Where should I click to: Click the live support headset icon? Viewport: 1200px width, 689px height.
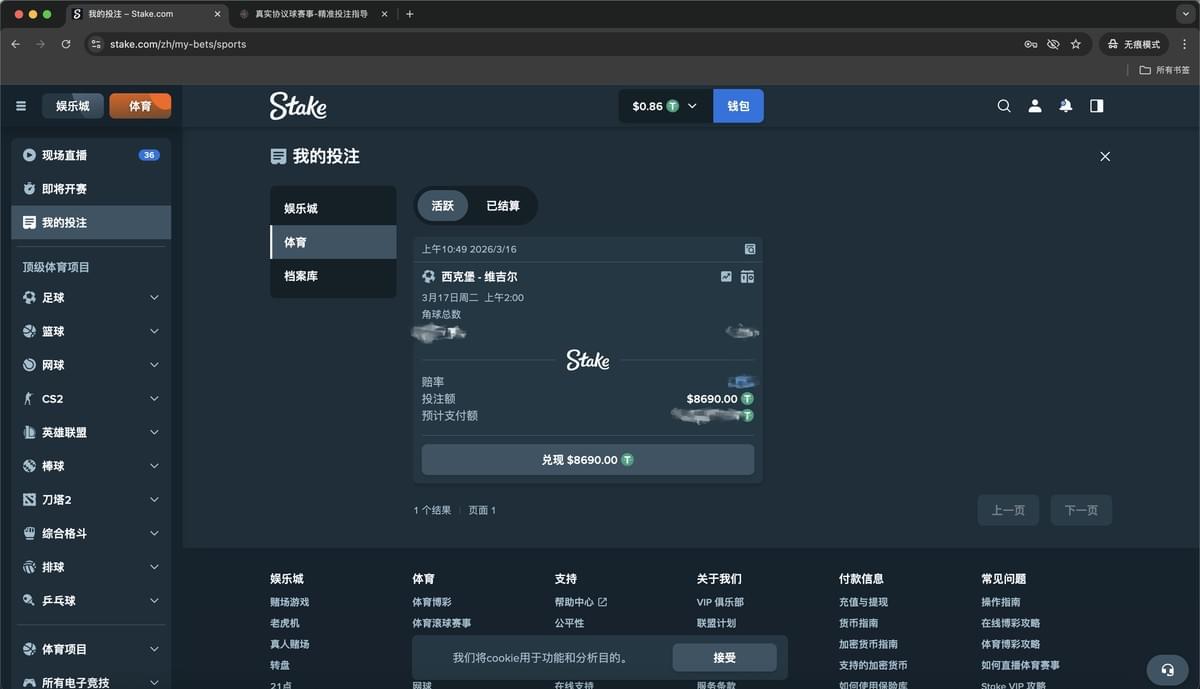click(x=1167, y=670)
